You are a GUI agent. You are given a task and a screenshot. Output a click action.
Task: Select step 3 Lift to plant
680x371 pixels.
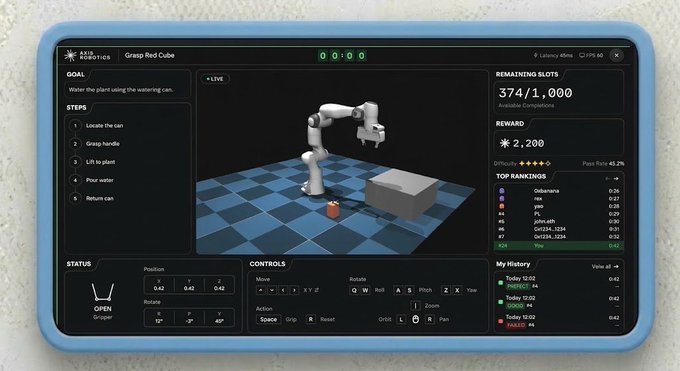pos(92,162)
